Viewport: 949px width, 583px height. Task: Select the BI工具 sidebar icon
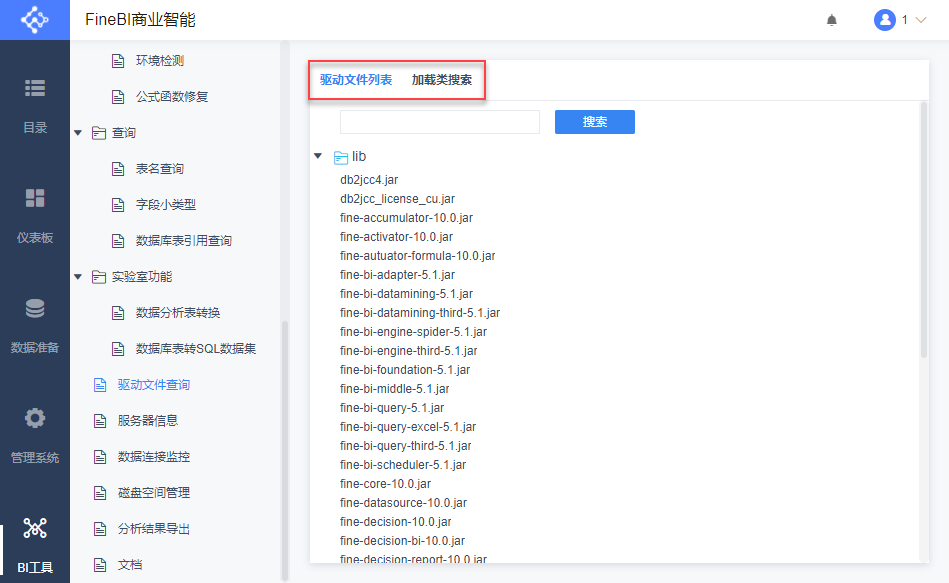[34, 528]
